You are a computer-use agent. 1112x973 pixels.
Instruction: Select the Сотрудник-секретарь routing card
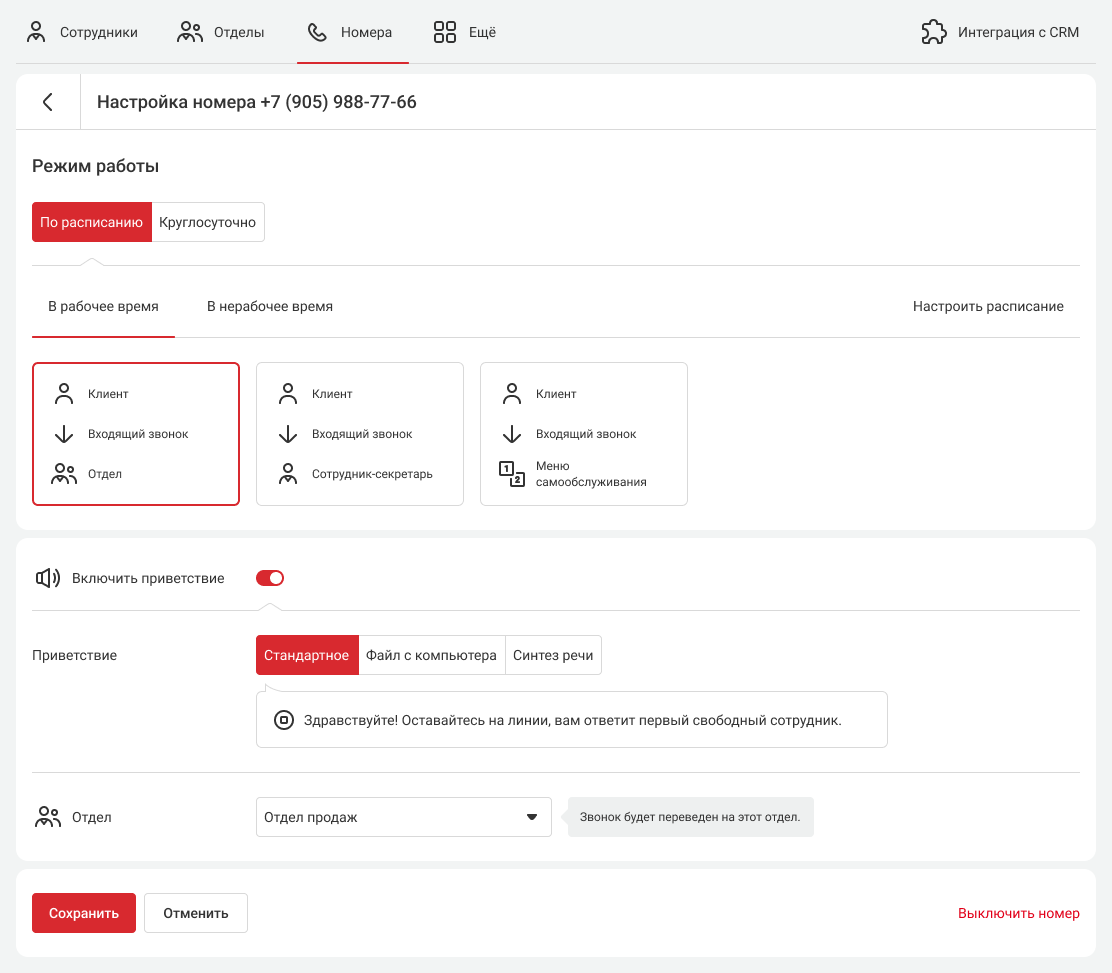coord(360,434)
